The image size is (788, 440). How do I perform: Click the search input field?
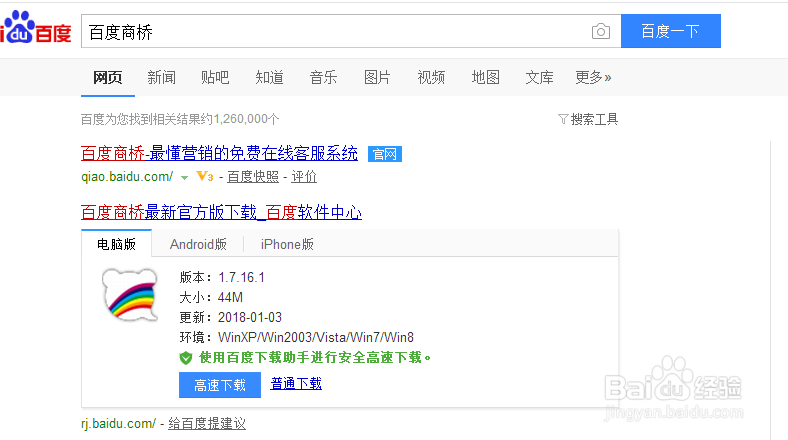[351, 31]
